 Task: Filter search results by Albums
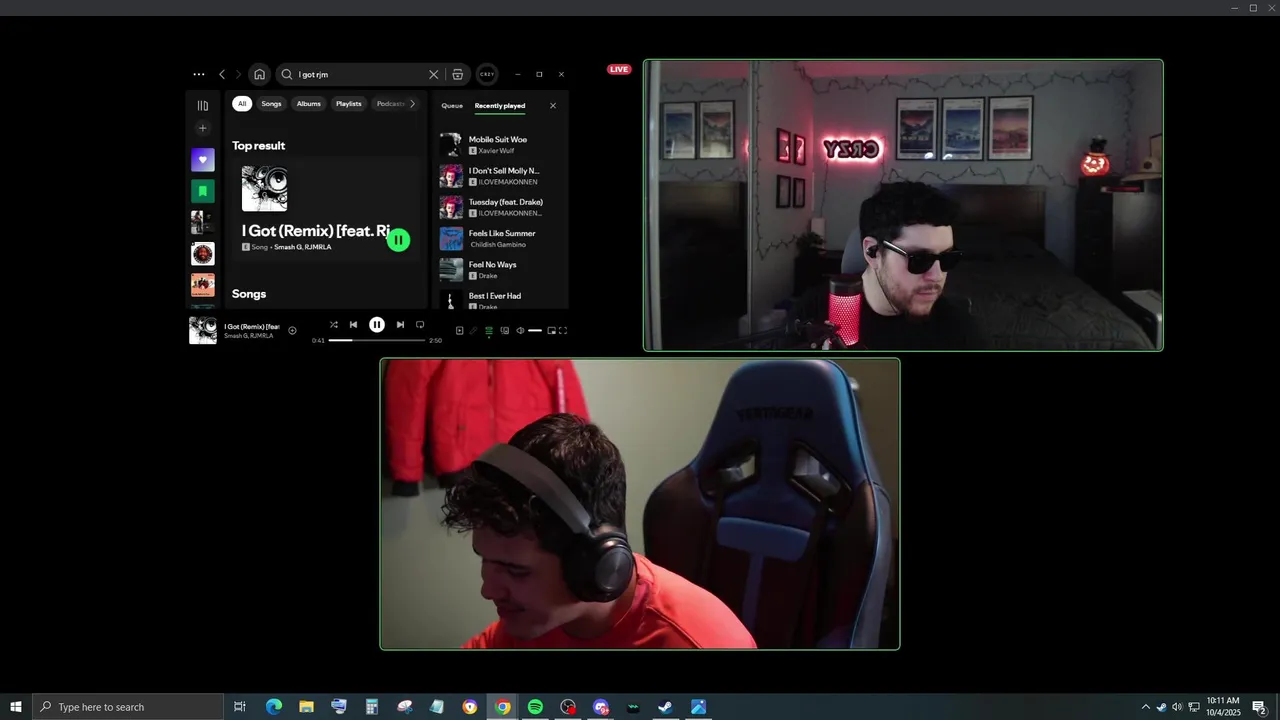tap(309, 104)
